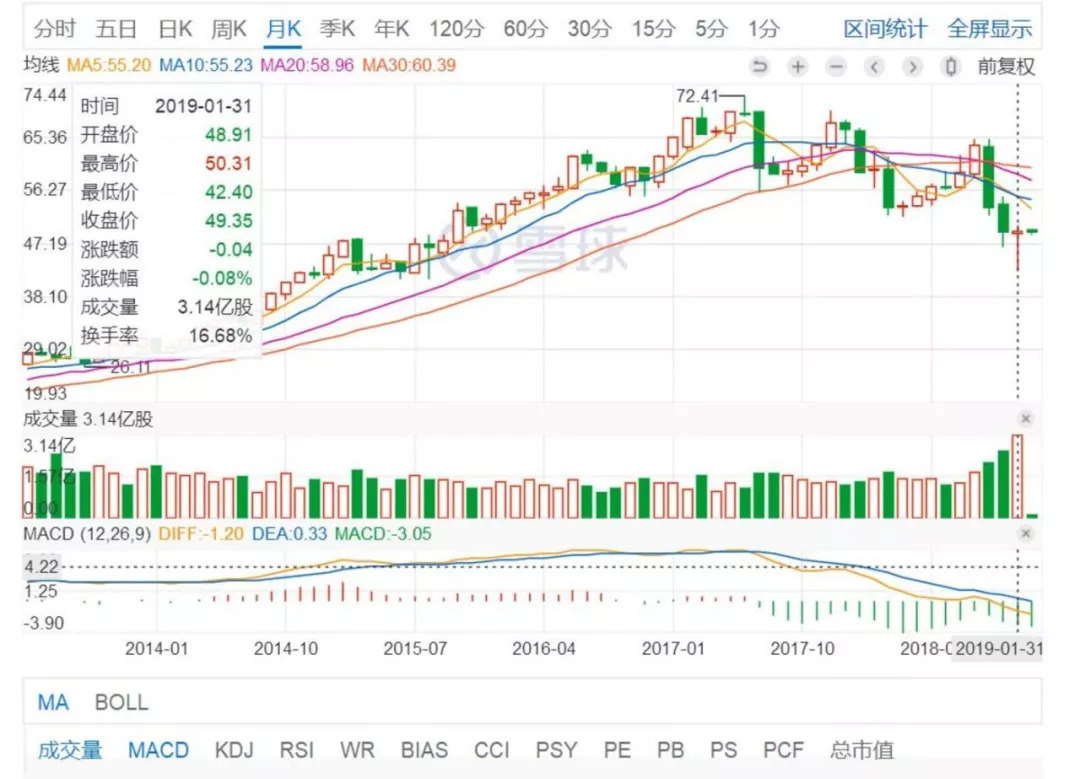1080x779 pixels.
Task: Click the candlestick style icon
Action: (952, 67)
